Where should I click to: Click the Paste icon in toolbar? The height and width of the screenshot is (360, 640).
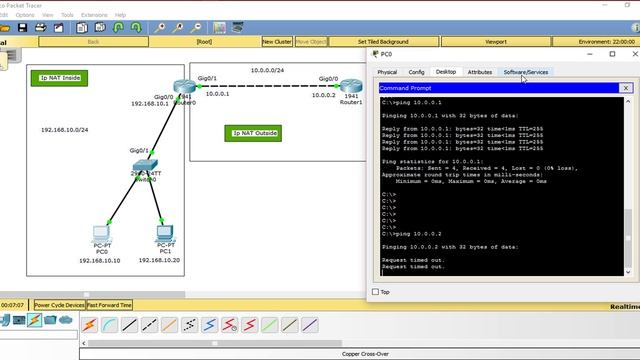point(100,28)
